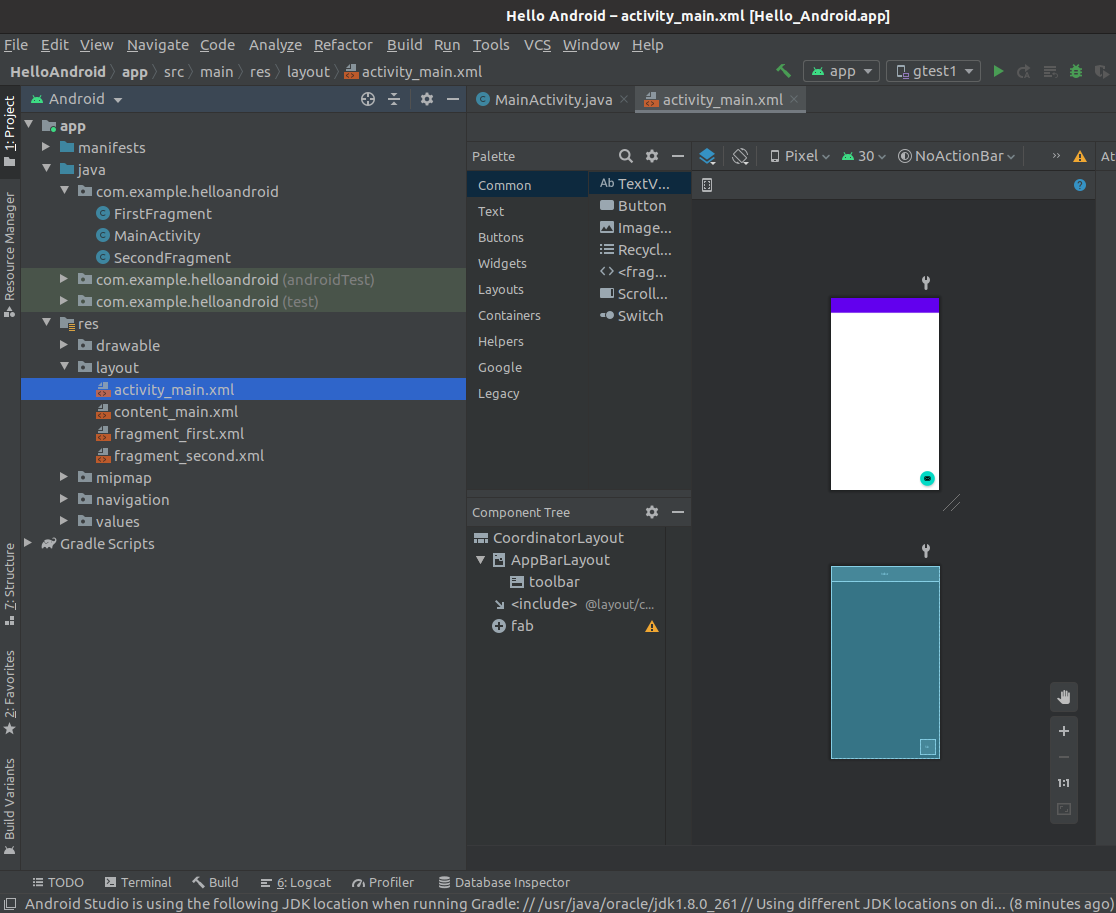Viewport: 1116px width, 913px height.
Task: Click scroll-from-source target icon in Project panel
Action: [368, 99]
